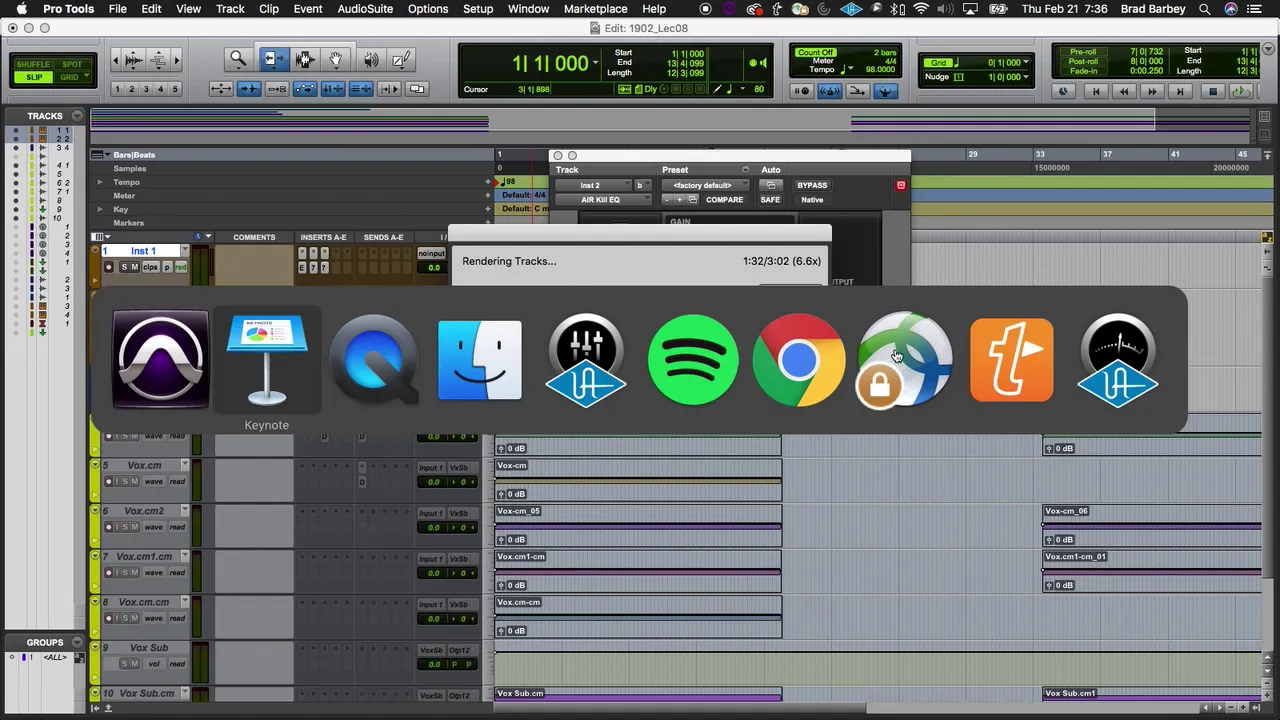Zoom out horizontally with left arrow

[x=115, y=61]
